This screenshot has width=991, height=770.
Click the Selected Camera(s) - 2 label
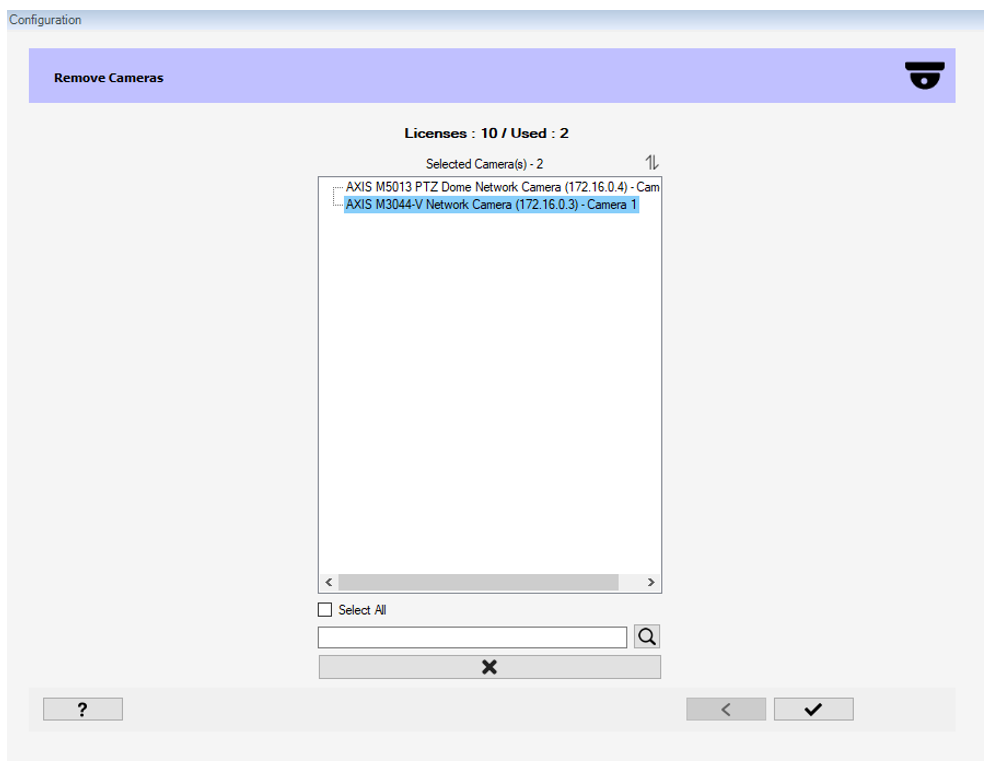[x=484, y=164]
